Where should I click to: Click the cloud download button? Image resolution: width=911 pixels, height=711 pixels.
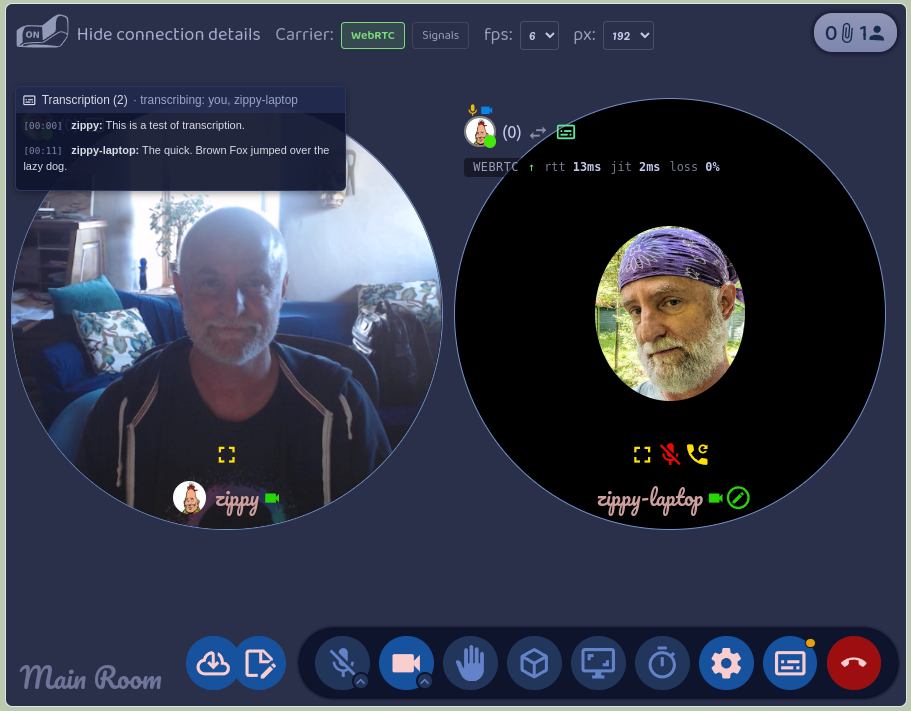click(x=213, y=663)
